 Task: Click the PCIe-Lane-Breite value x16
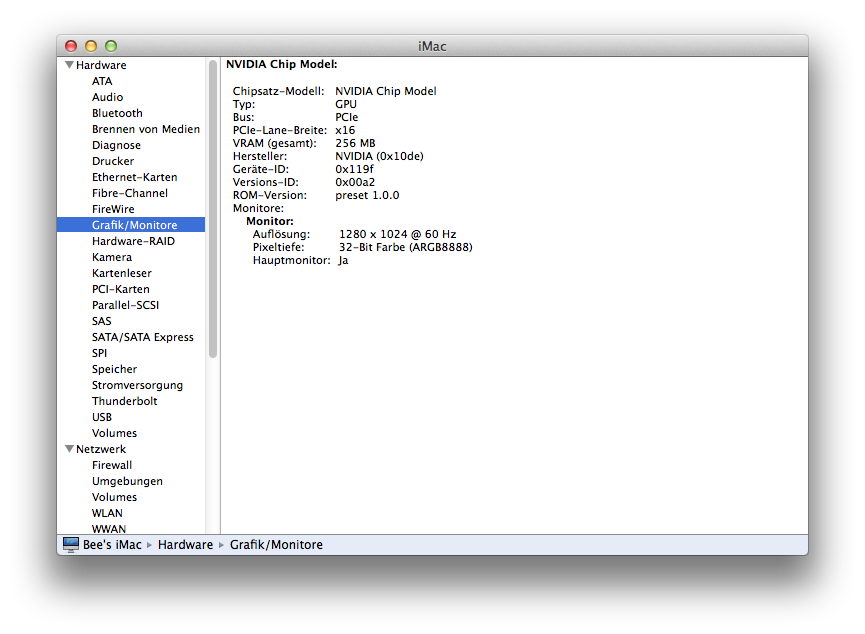click(x=345, y=130)
